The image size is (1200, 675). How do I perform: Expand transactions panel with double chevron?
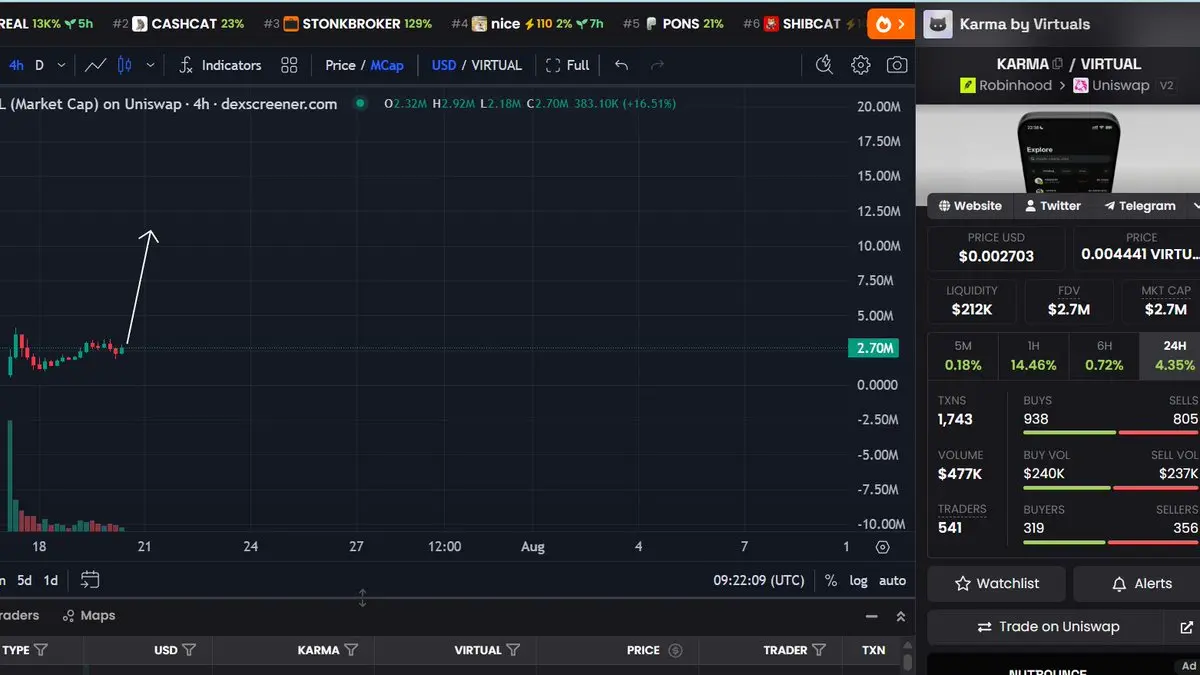[x=900, y=617]
